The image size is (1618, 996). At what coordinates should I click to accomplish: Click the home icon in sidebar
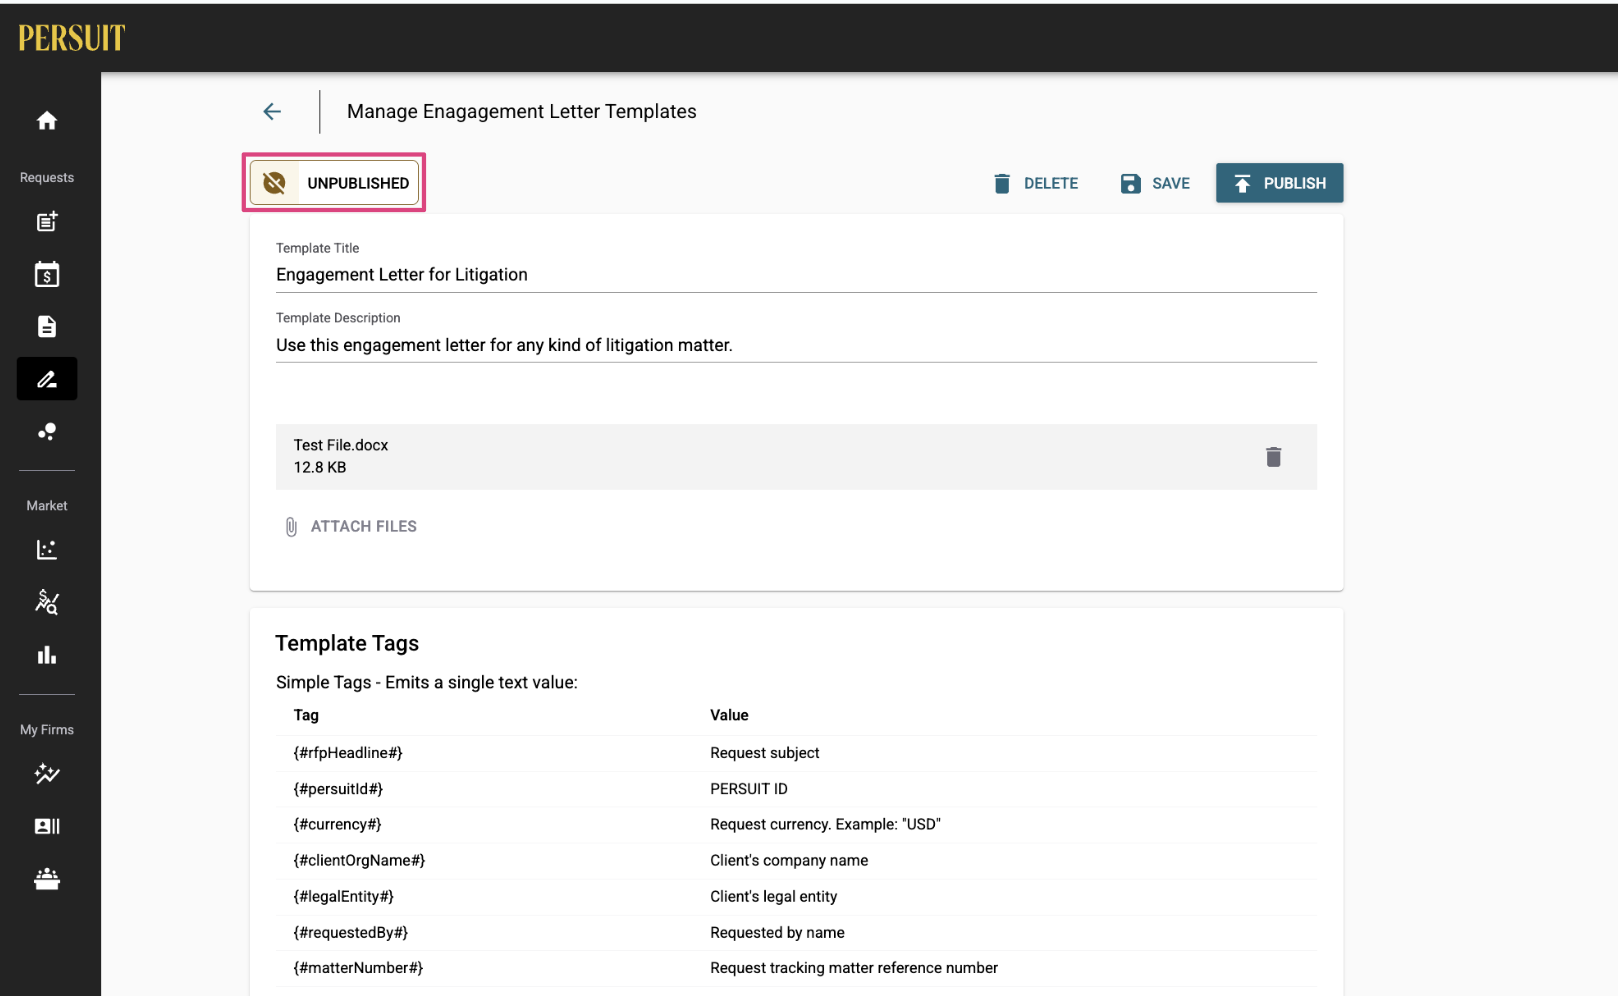(x=47, y=121)
